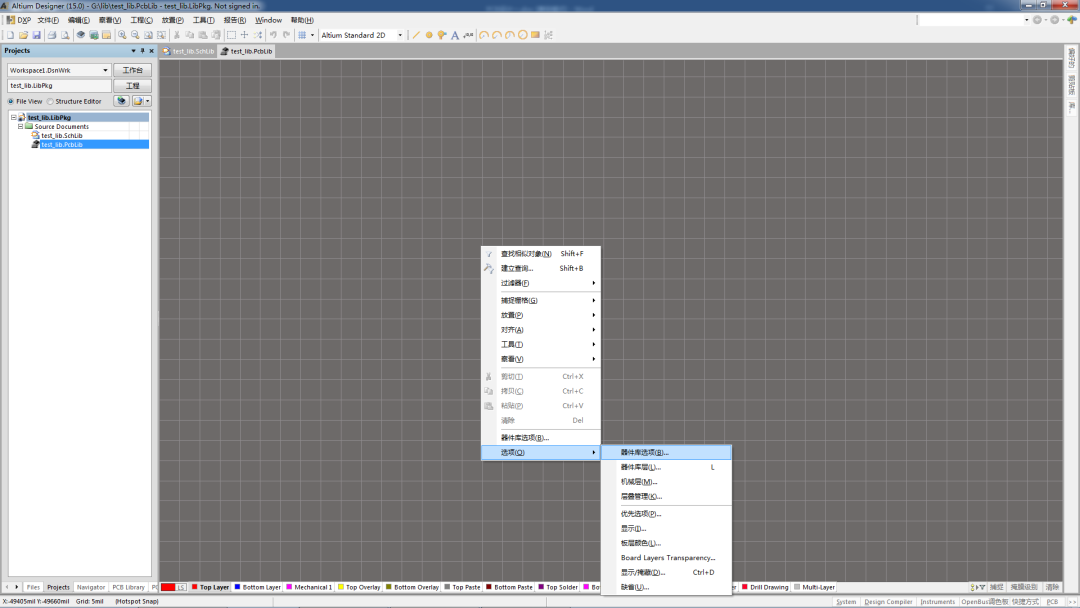
Task: Click the Zoom Out magnifier icon
Action: click(x=135, y=35)
